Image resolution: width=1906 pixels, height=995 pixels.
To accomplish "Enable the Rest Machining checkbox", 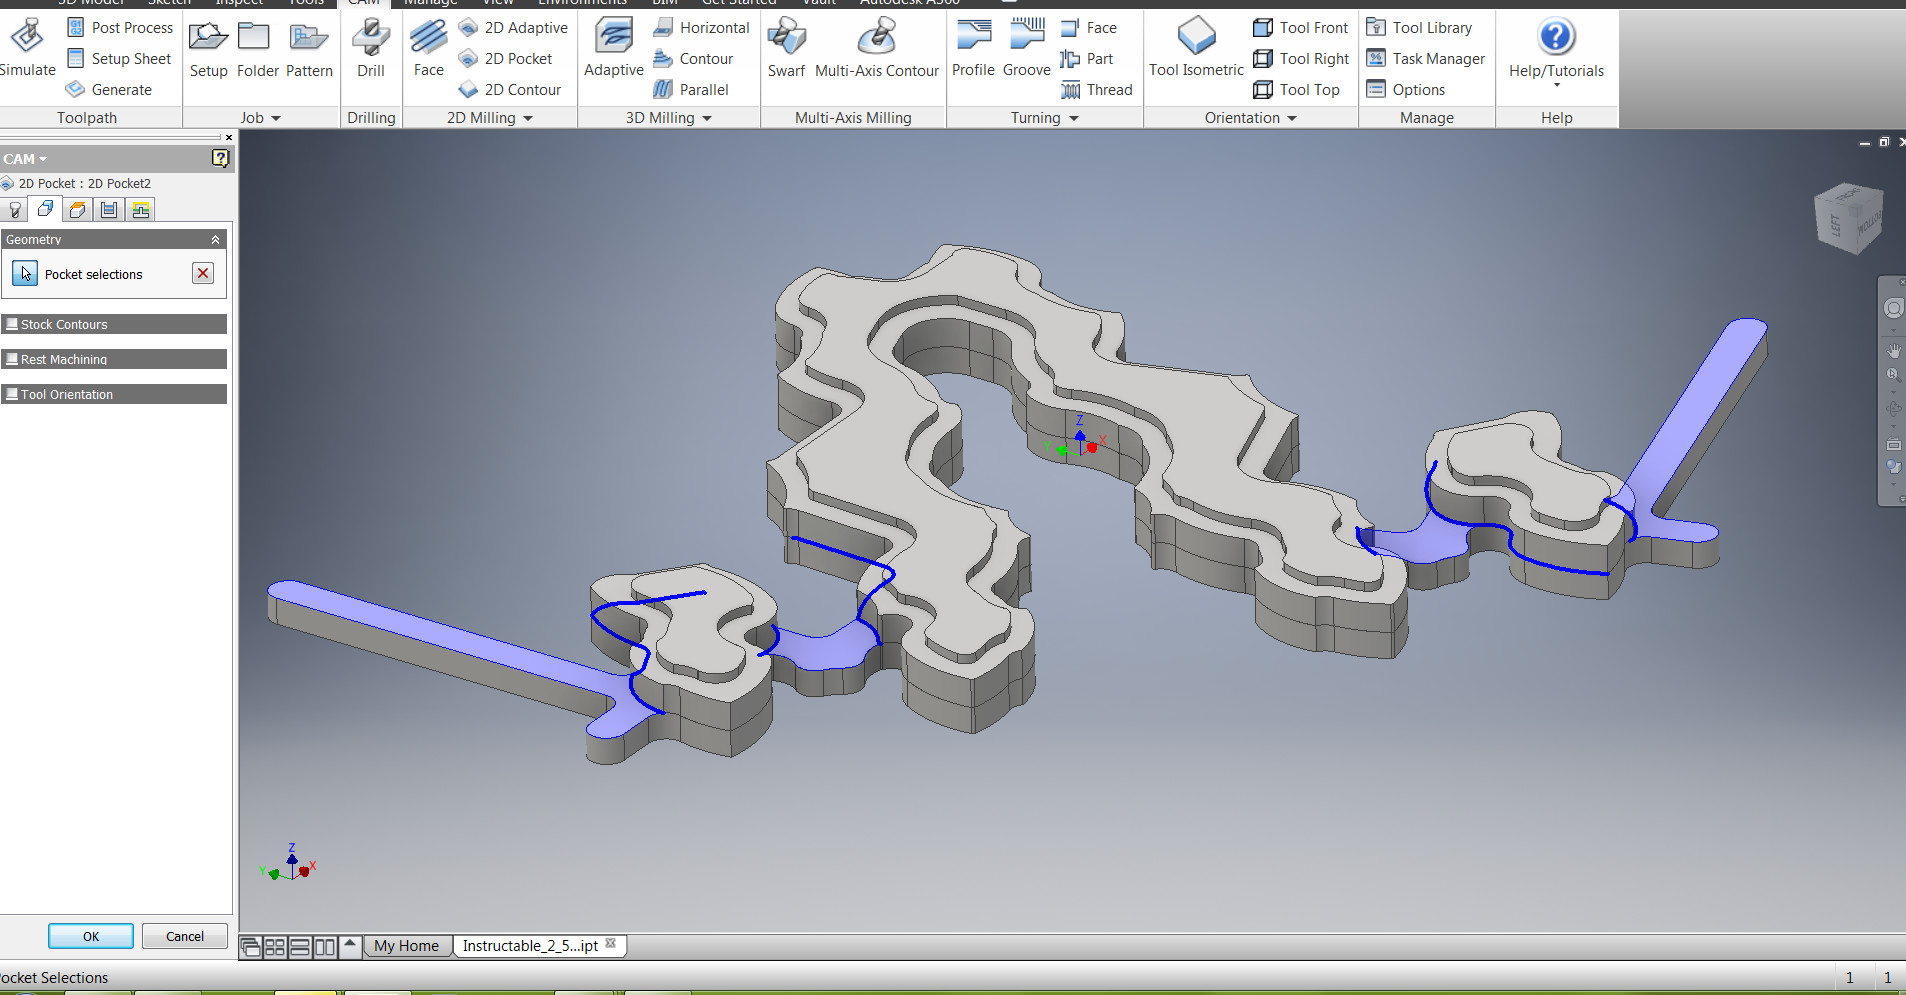I will click(x=12, y=359).
